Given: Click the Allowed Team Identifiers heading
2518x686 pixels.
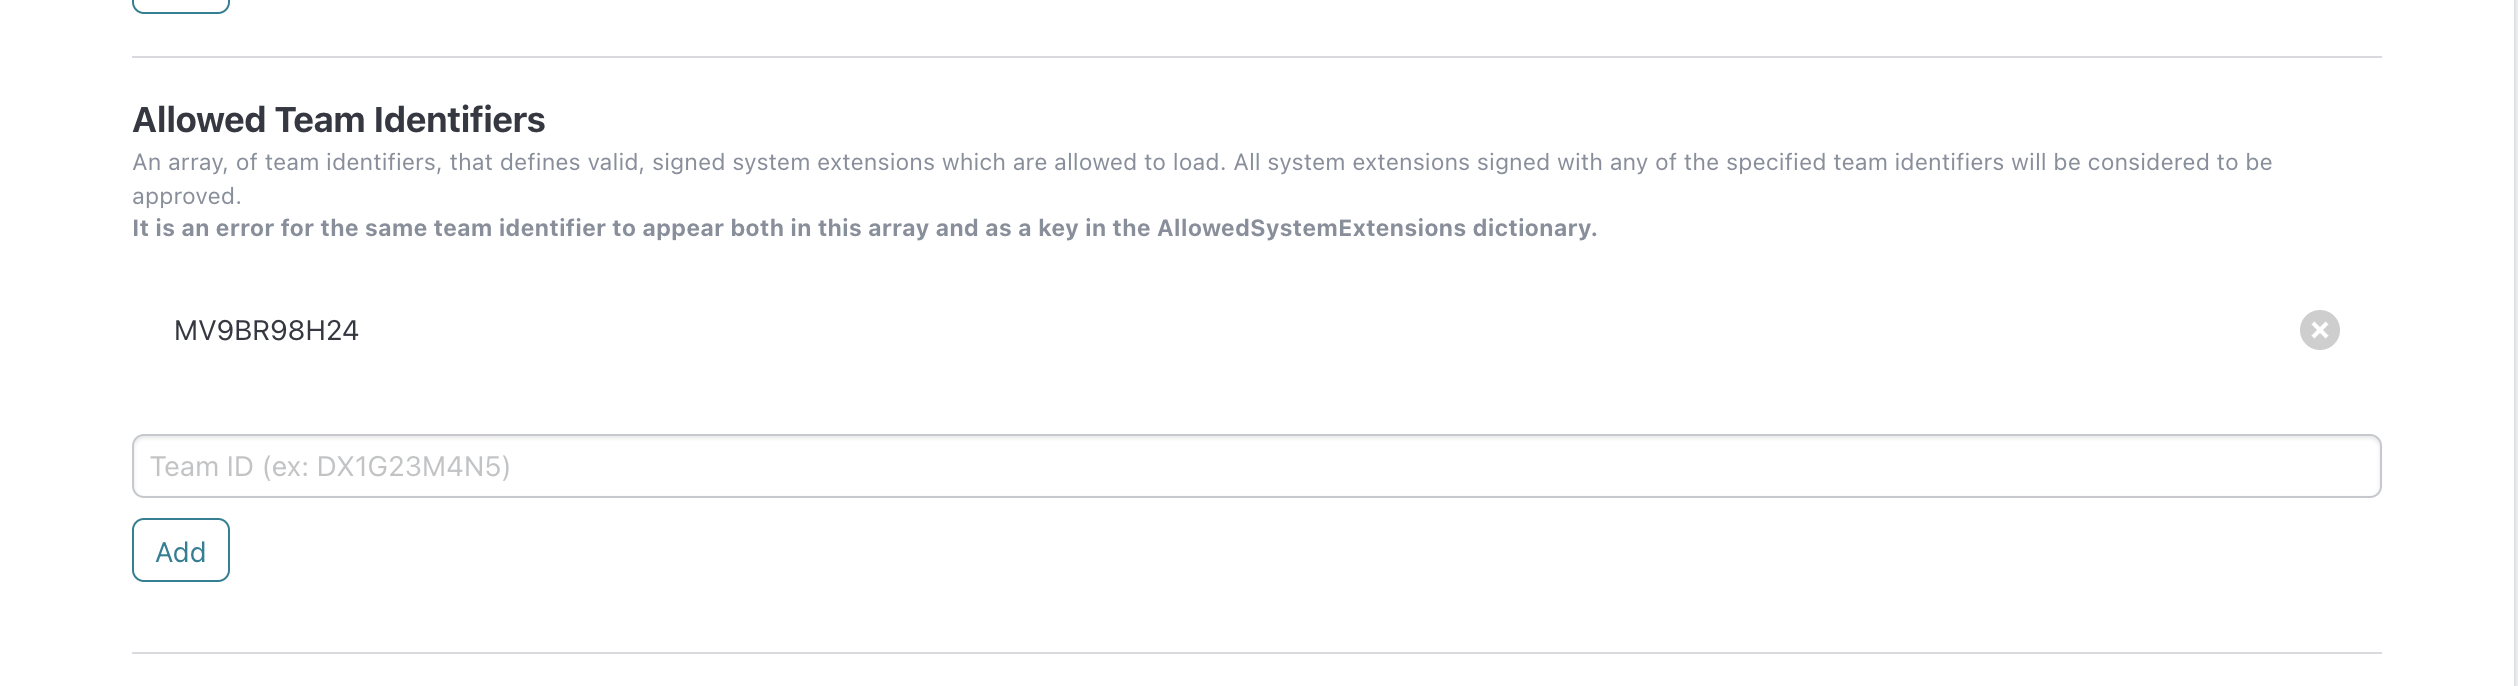Looking at the screenshot, I should click(339, 120).
